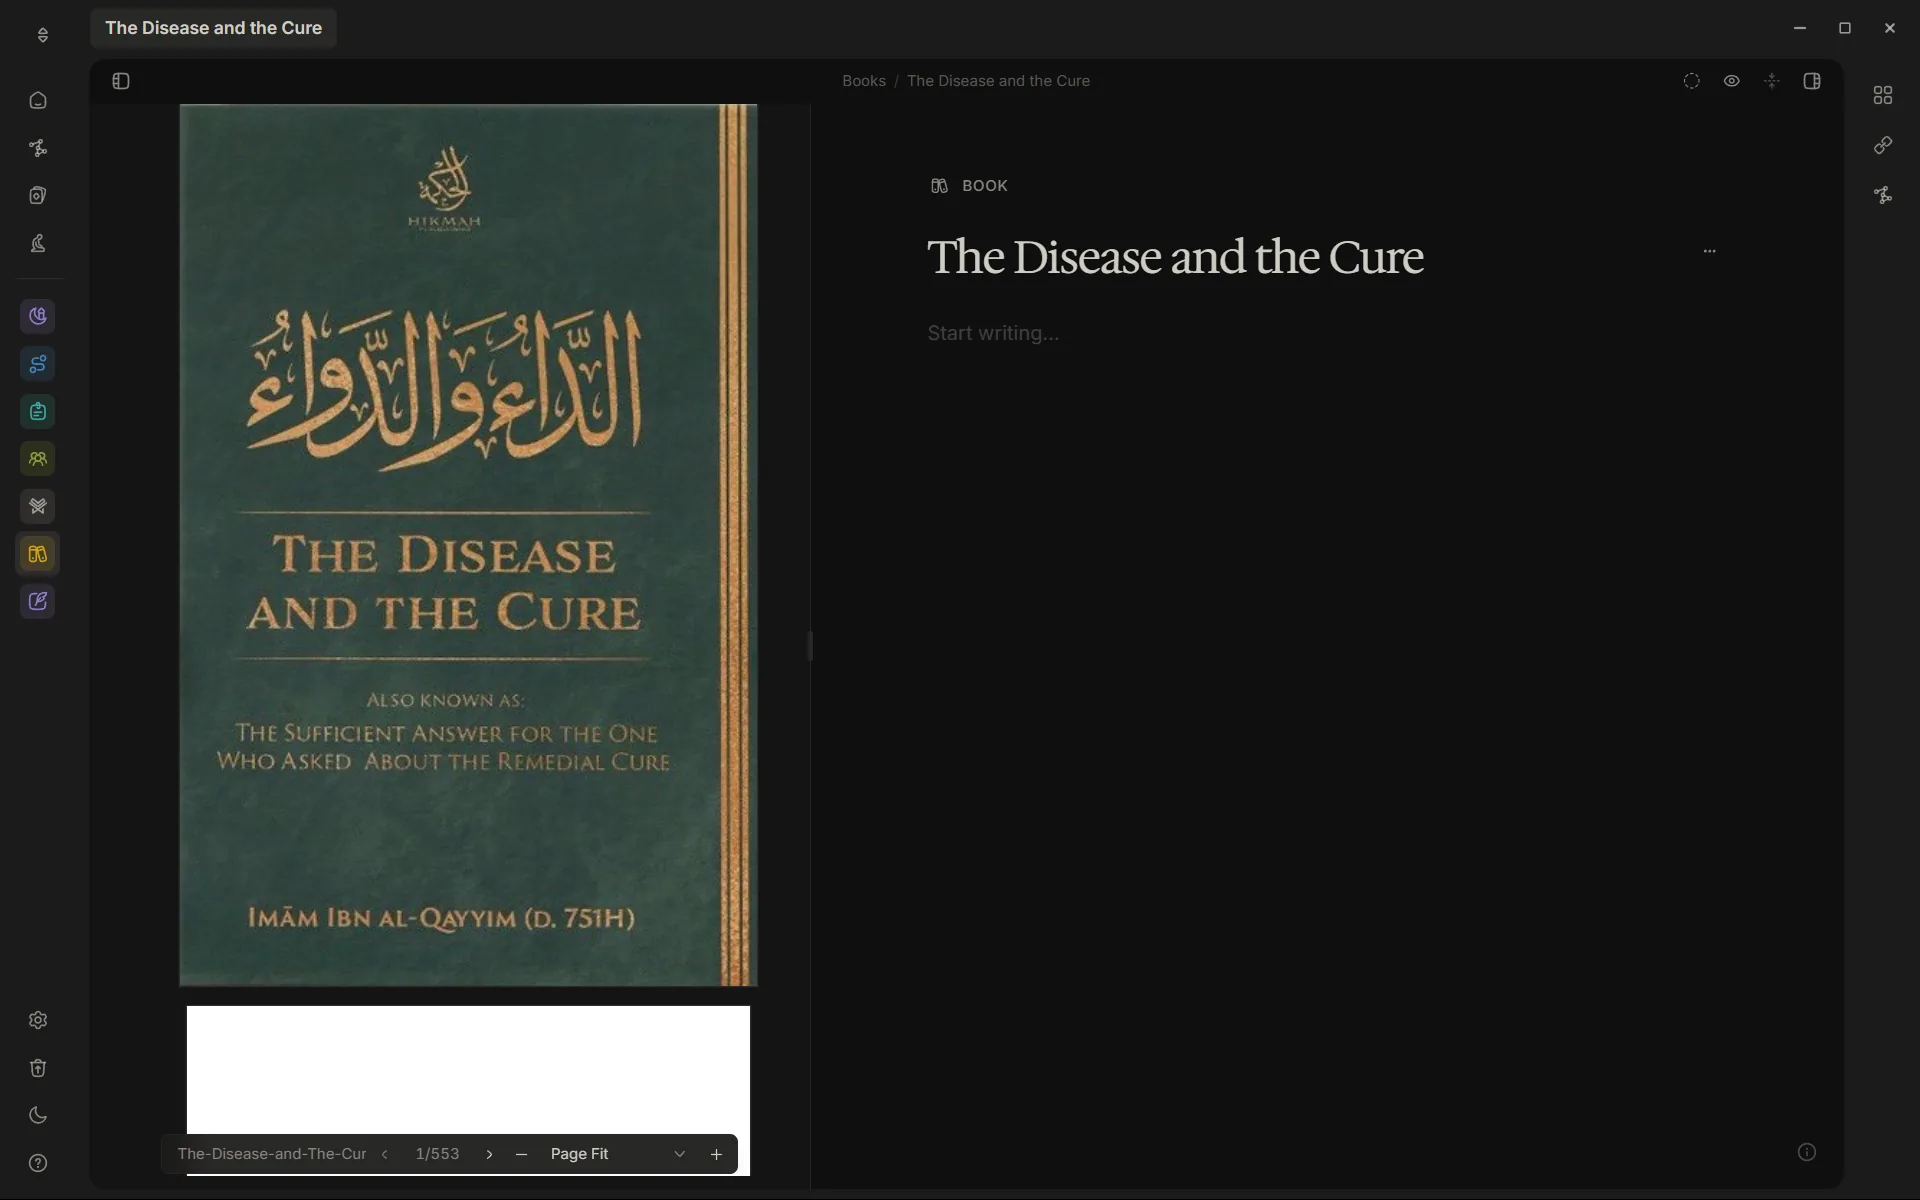Open the four-squares grid icon on right rail
The height and width of the screenshot is (1200, 1920).
(x=1882, y=95)
